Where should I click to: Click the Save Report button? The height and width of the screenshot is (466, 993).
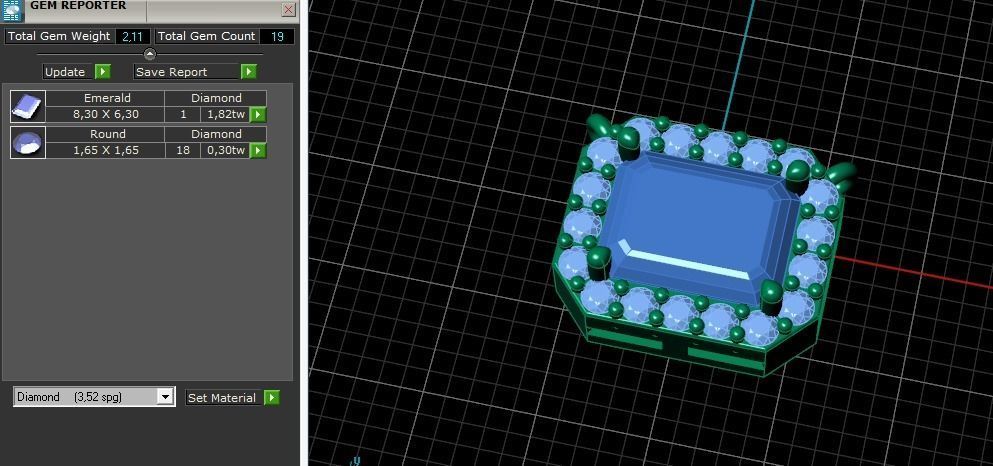(187, 72)
